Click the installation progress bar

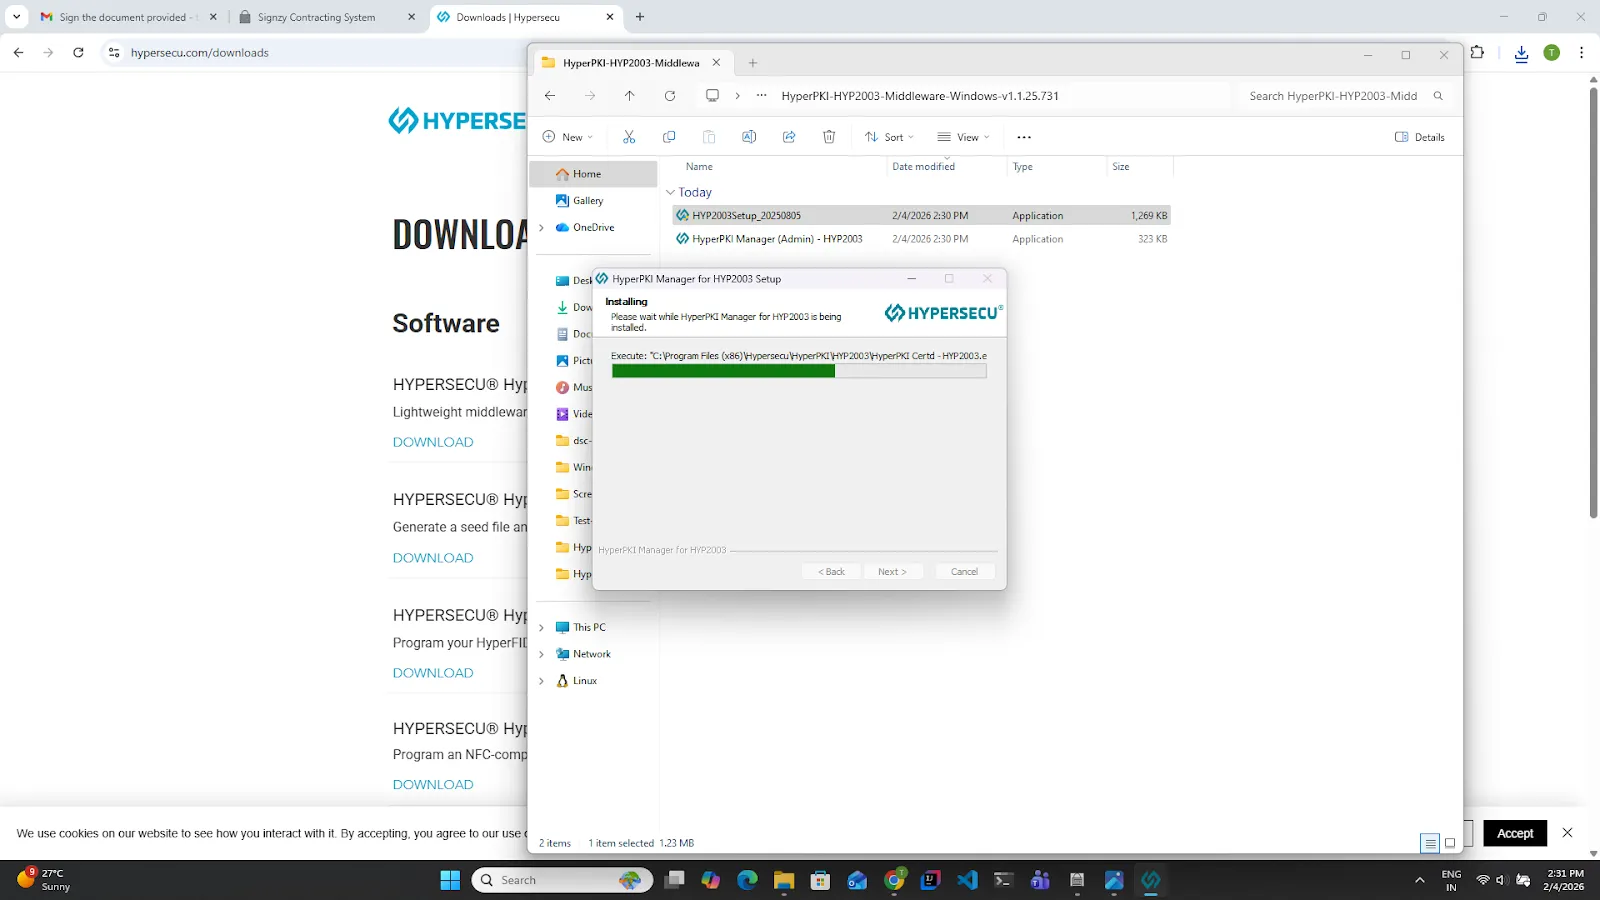[799, 371]
